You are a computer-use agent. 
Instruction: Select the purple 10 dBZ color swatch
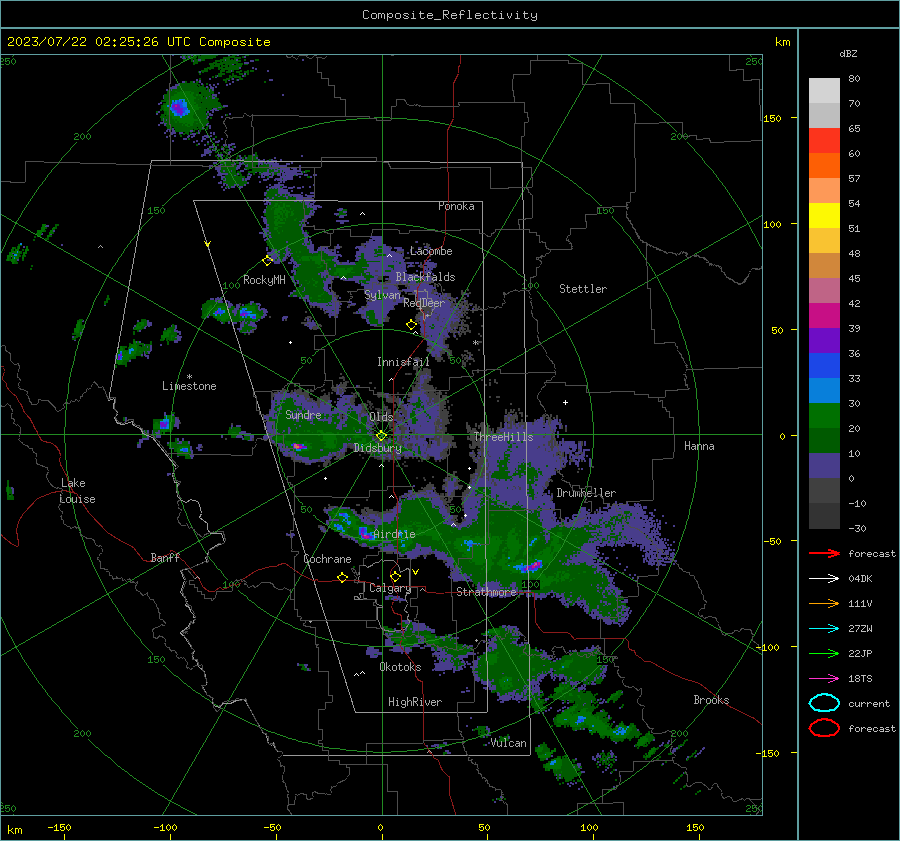tap(824, 465)
